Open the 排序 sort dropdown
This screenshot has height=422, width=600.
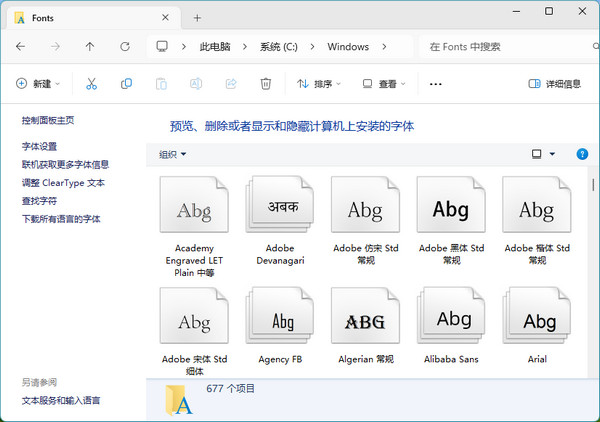click(x=320, y=84)
